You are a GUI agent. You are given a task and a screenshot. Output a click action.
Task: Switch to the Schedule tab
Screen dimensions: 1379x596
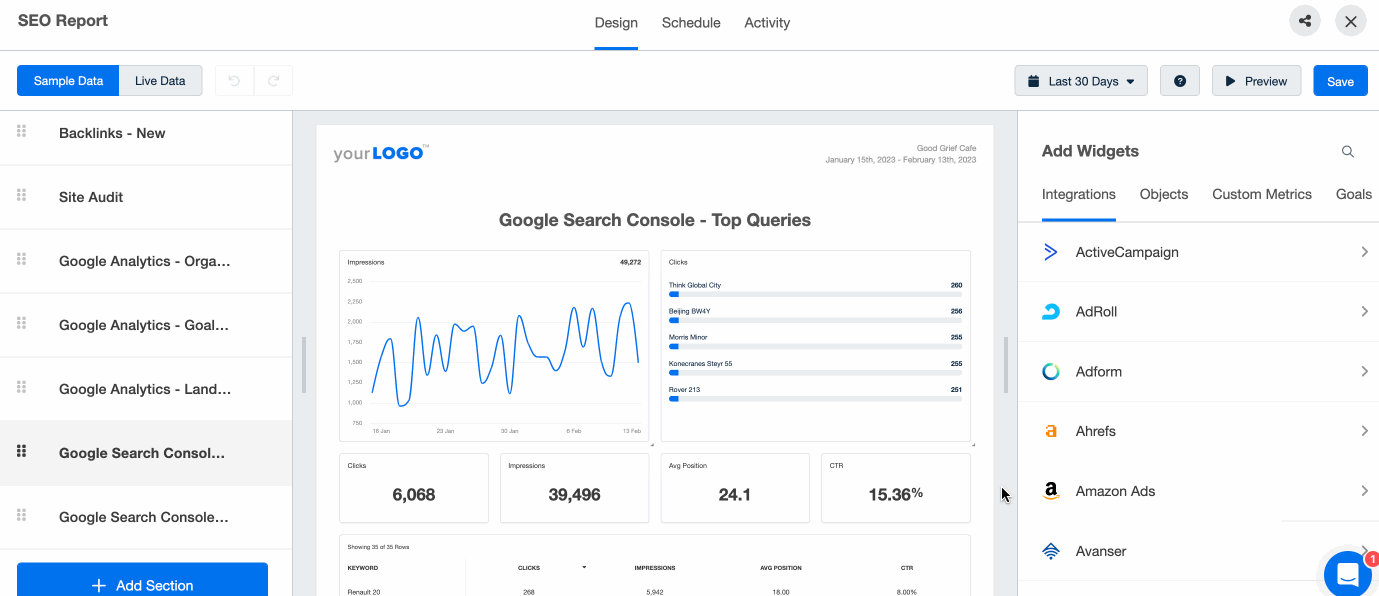pyautogui.click(x=690, y=22)
